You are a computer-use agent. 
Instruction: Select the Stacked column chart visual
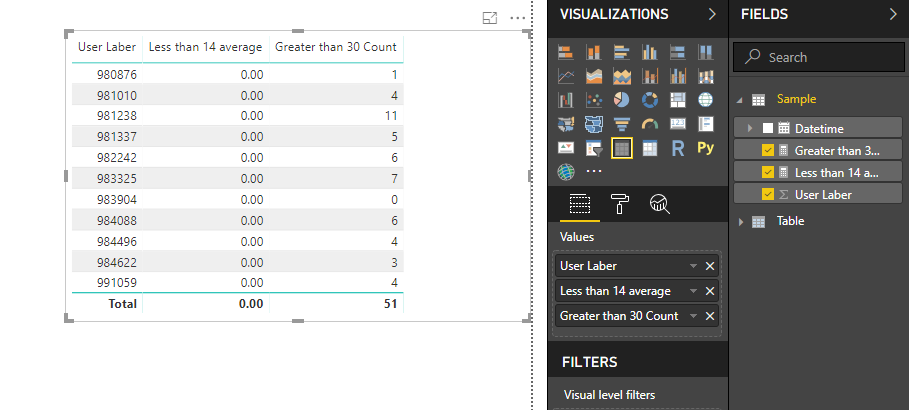[x=594, y=52]
